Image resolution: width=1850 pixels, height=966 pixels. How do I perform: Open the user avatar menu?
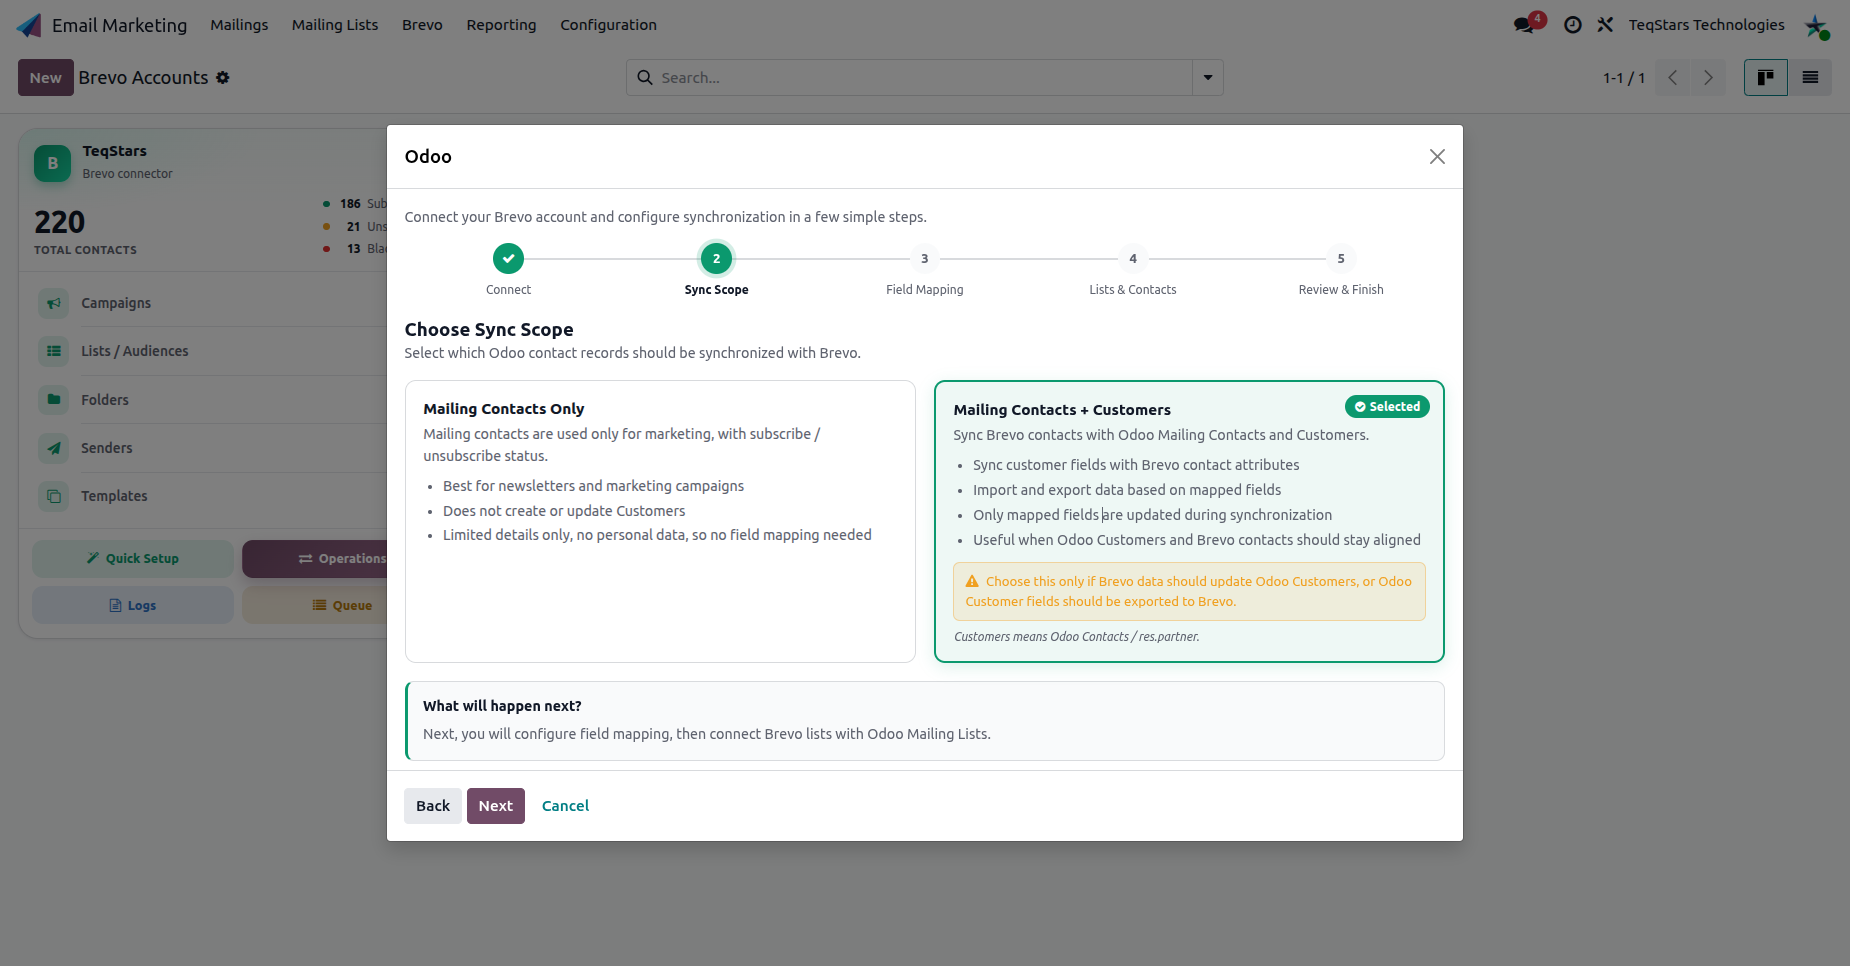point(1816,26)
